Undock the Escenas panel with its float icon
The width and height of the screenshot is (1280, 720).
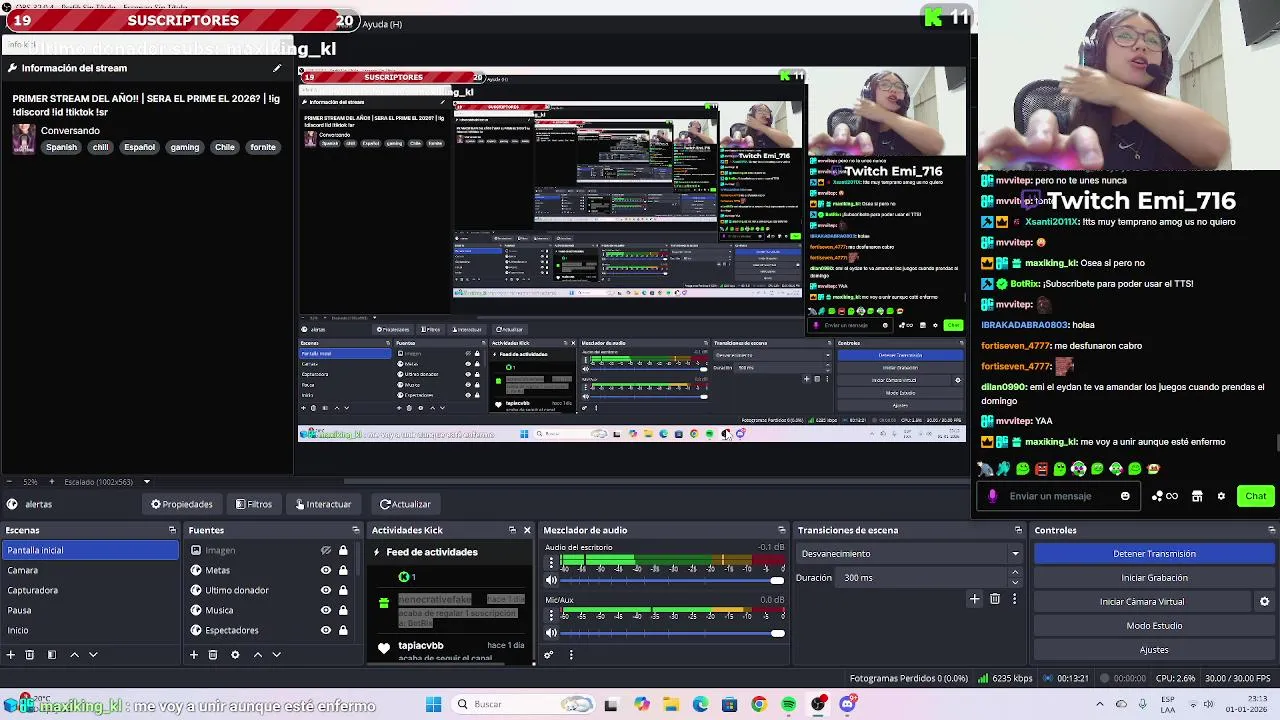pos(172,530)
